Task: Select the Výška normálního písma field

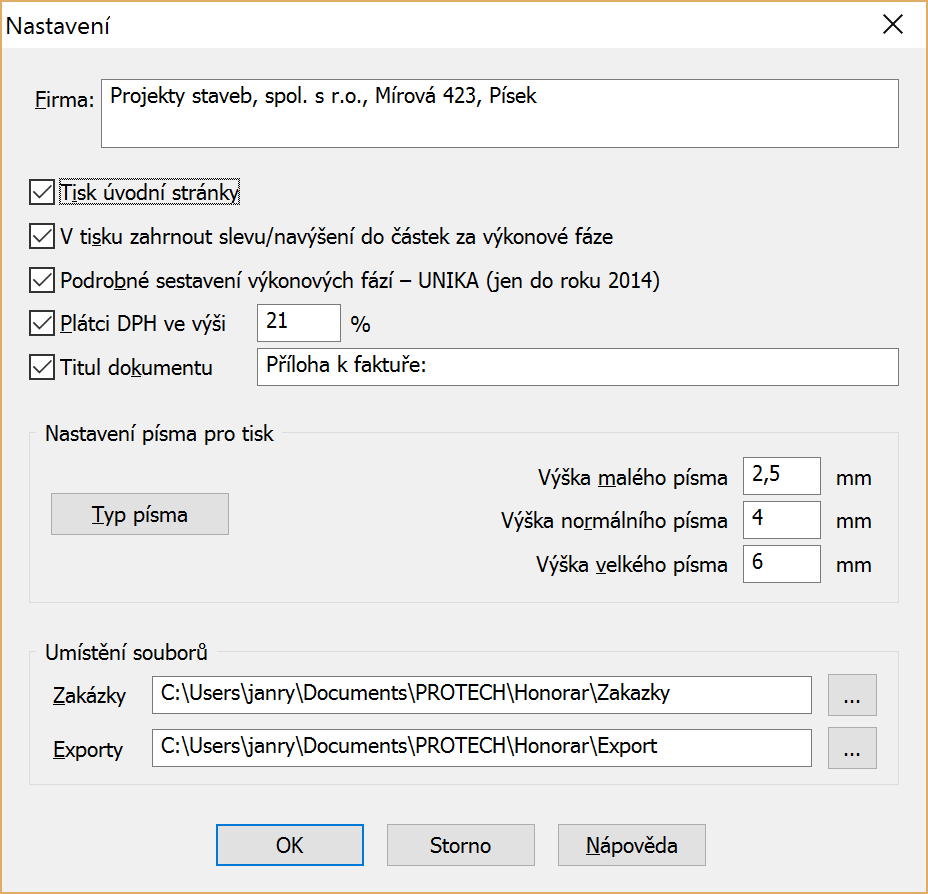Action: 781,520
